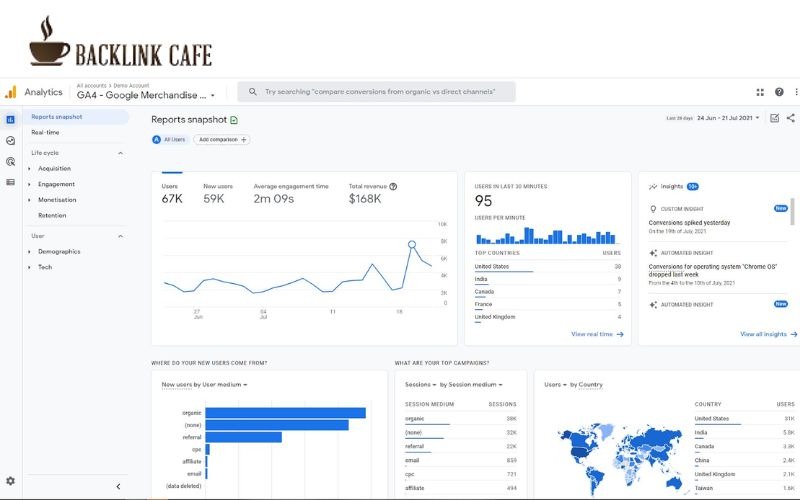Click the 10+ insights count badge
Screen dimensions: 800x500
coord(692,187)
